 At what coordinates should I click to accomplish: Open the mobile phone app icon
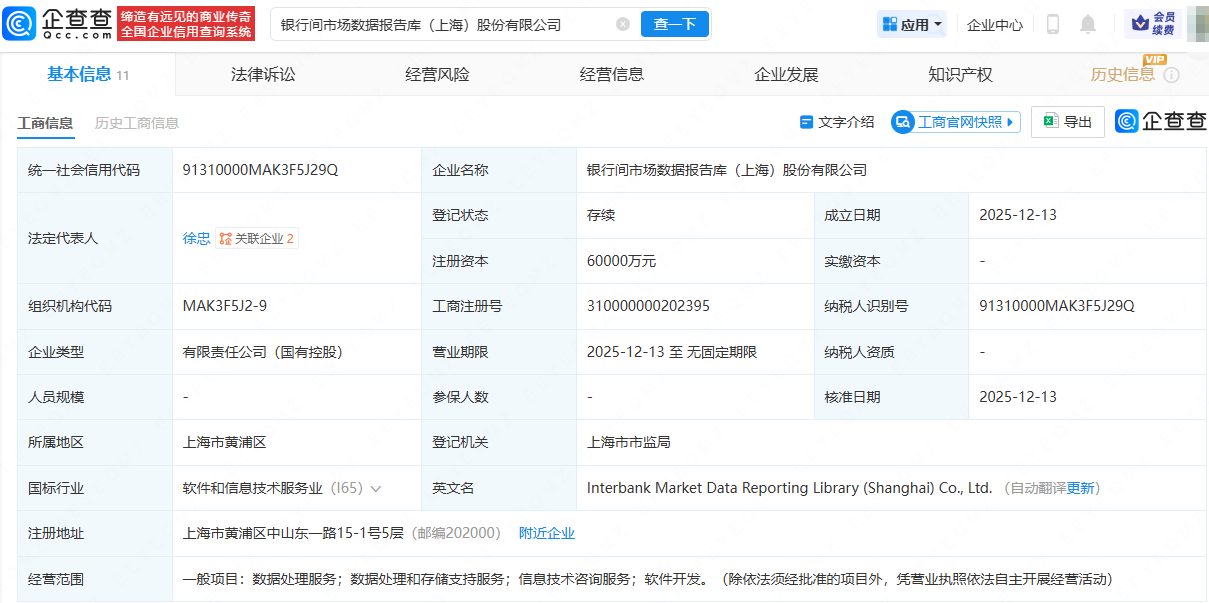(x=1052, y=24)
